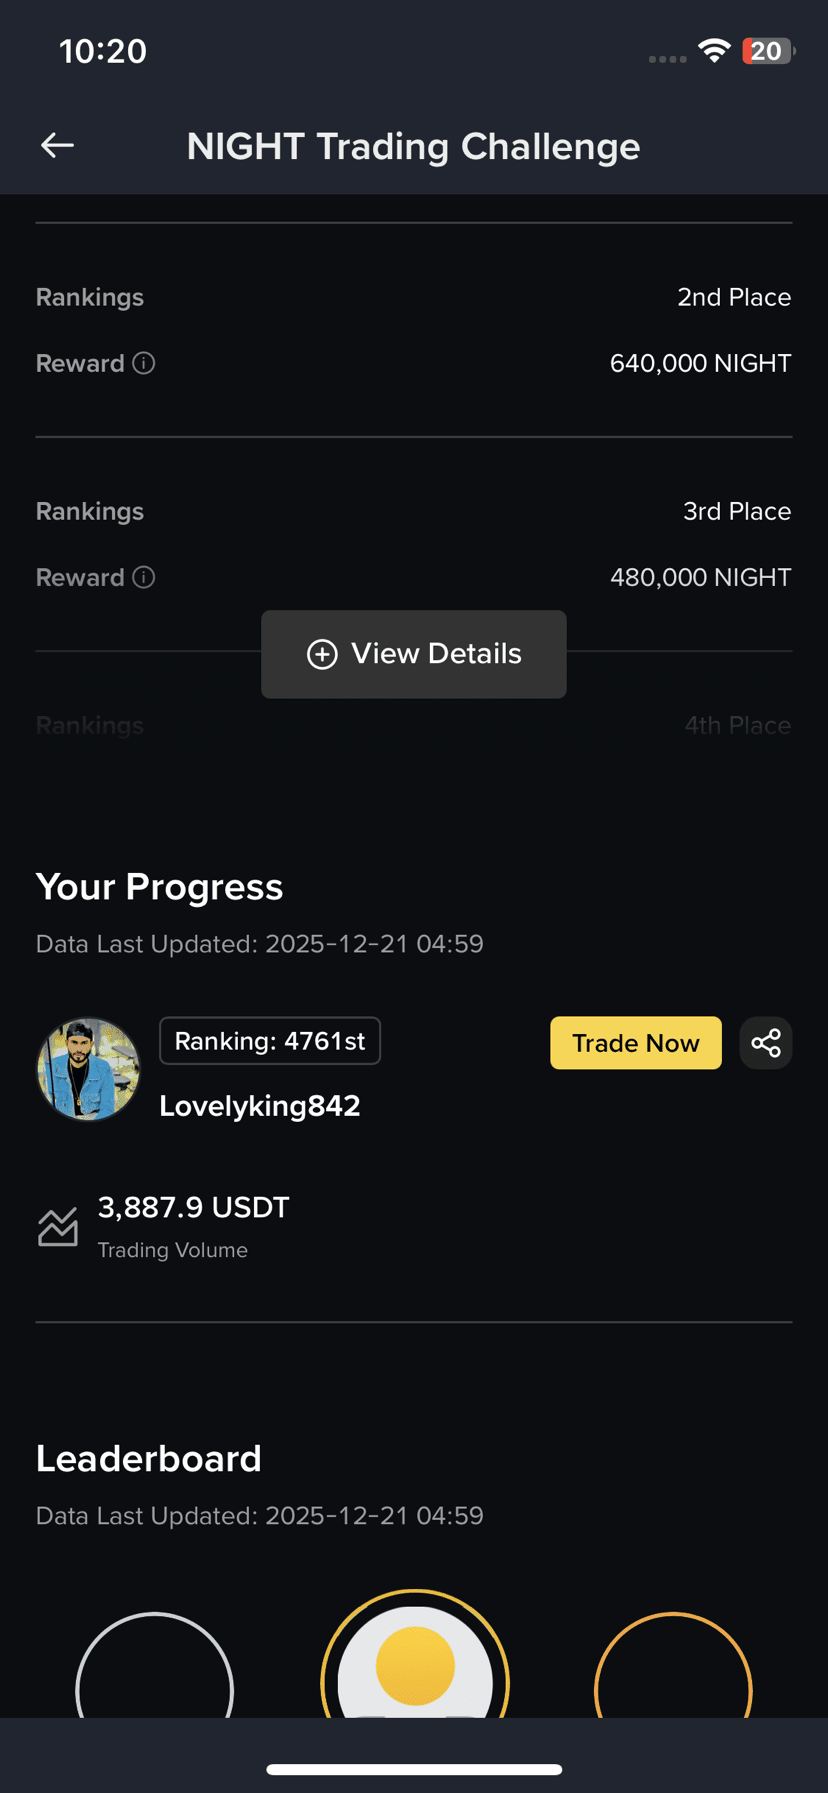Tap the home indicator bar
828x1793 pixels.
point(414,1769)
